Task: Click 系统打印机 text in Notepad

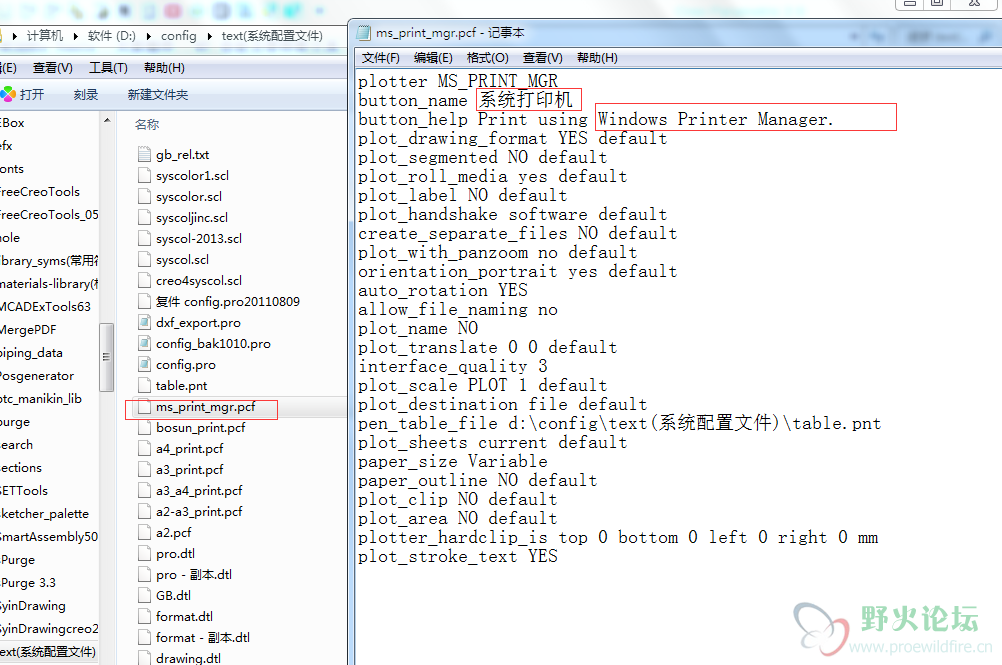Action: pos(525,100)
